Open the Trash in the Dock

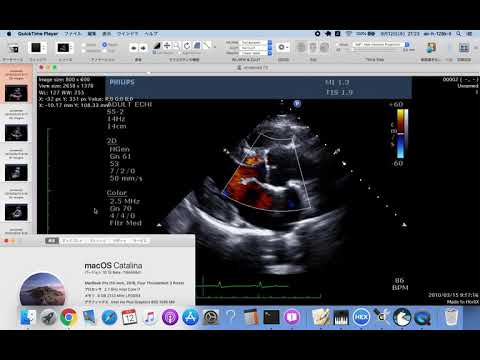pyautogui.click(x=451, y=317)
